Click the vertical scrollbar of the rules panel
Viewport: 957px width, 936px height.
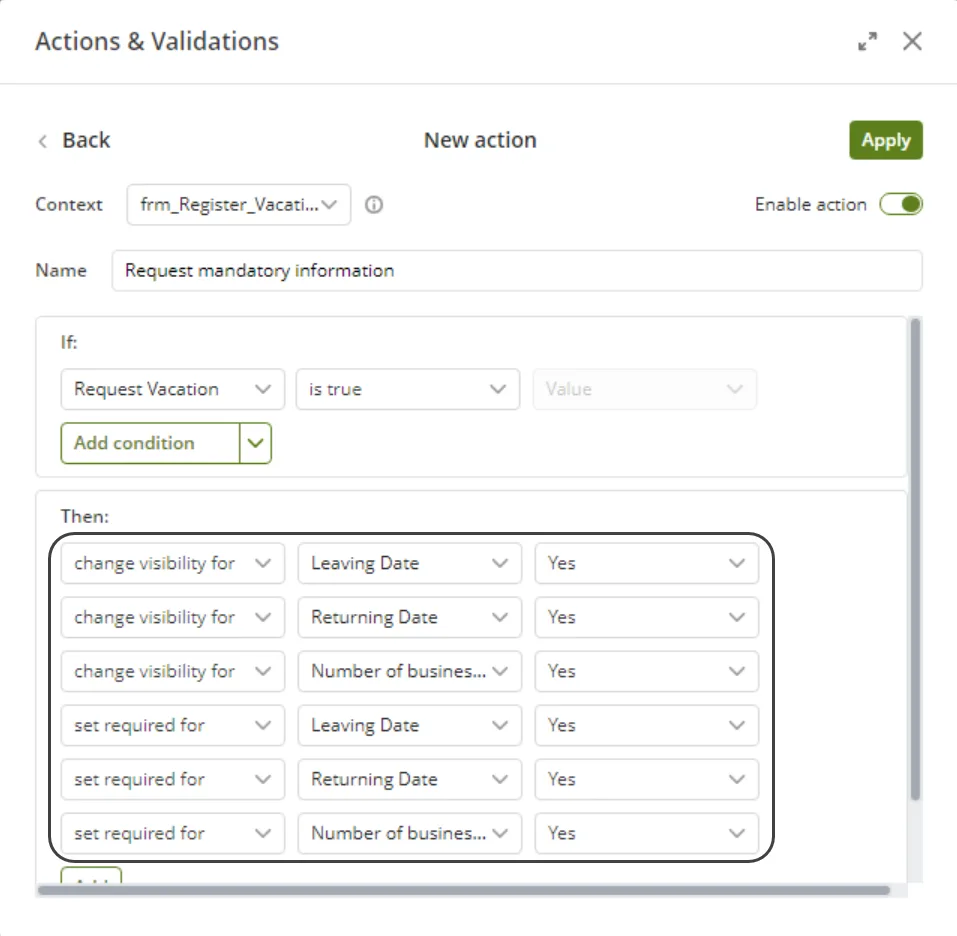915,559
